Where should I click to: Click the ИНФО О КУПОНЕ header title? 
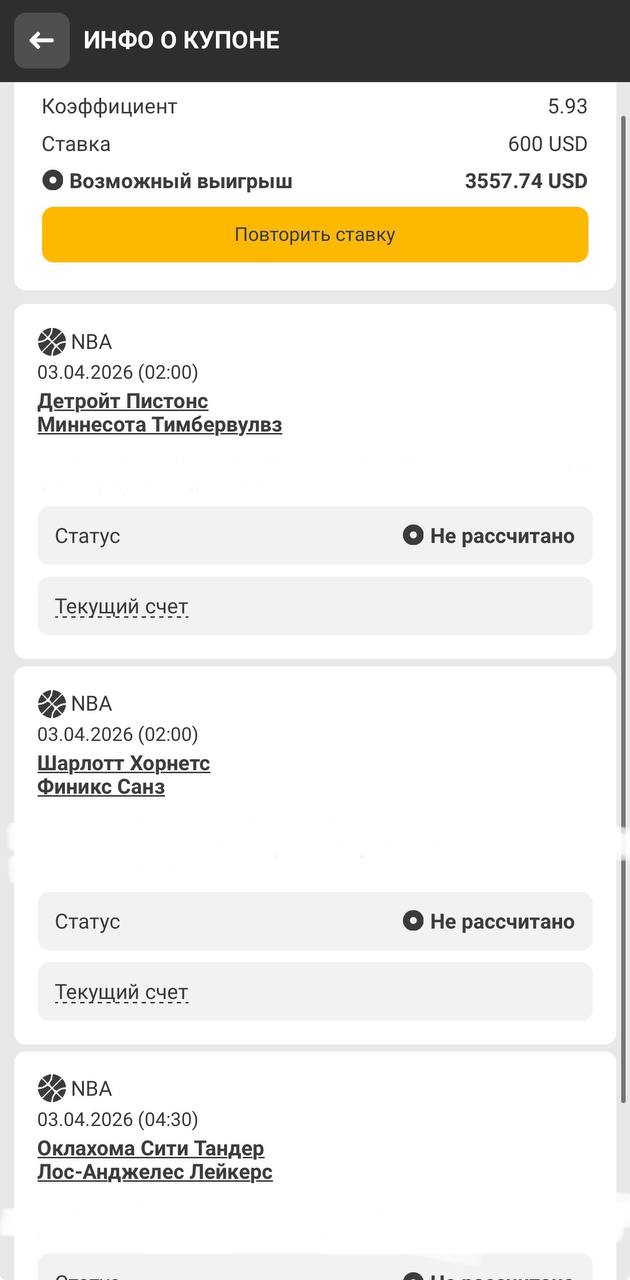click(181, 40)
